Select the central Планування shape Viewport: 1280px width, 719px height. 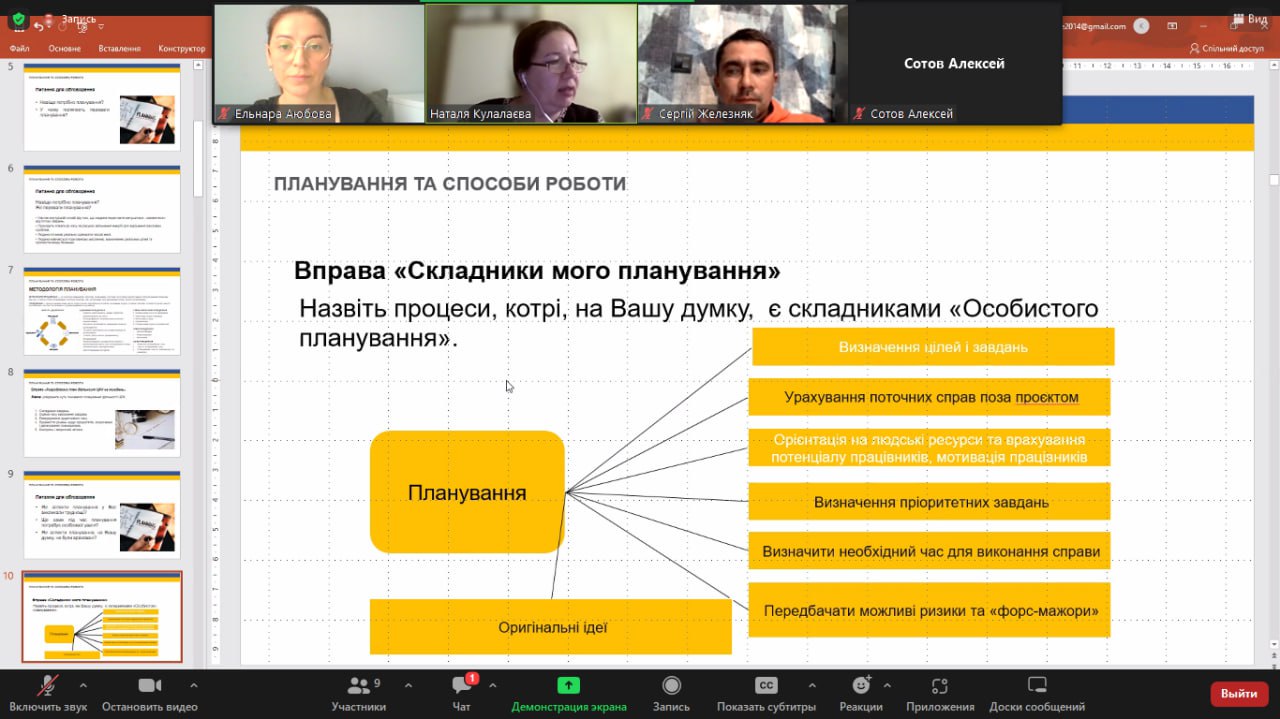(x=467, y=492)
